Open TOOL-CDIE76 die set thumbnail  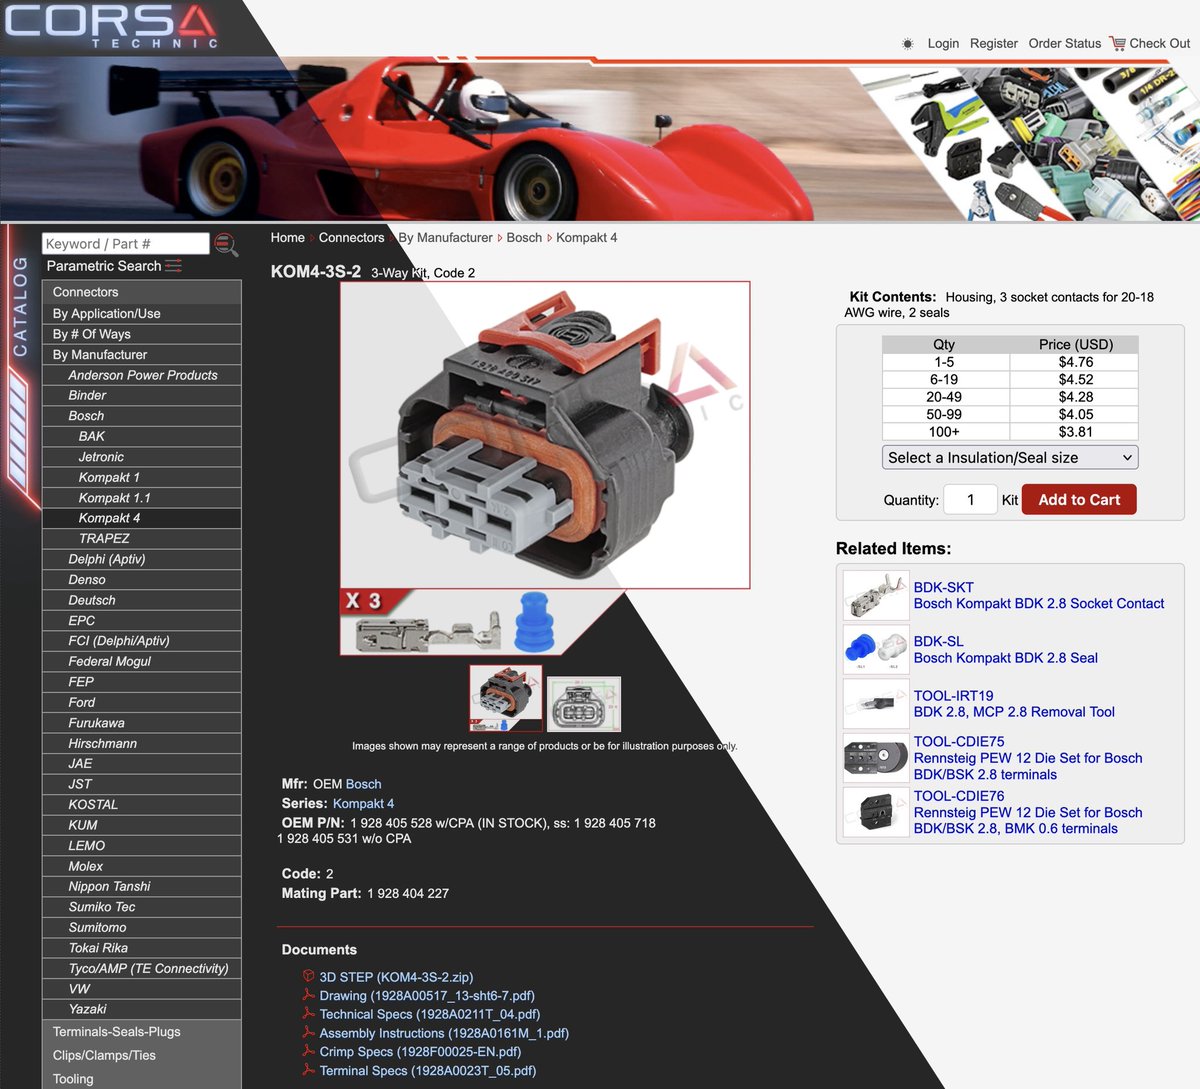[x=875, y=812]
